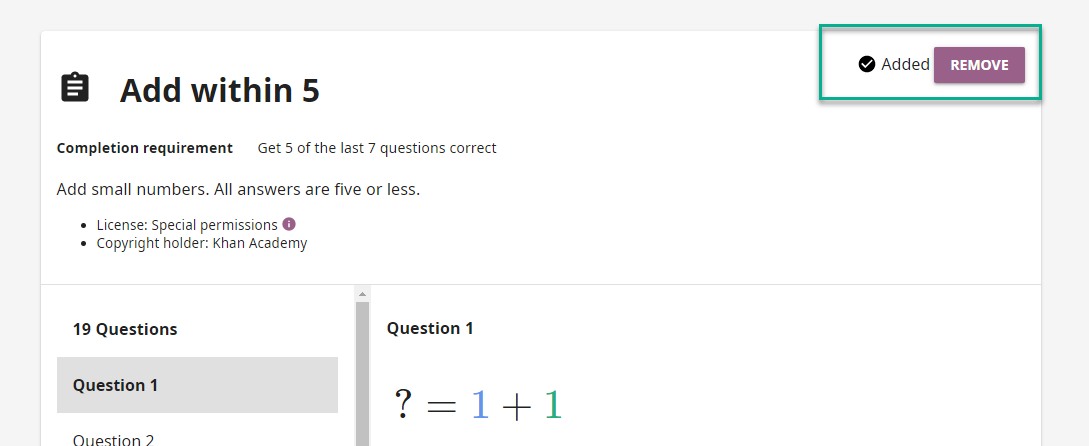Image resolution: width=1089 pixels, height=446 pixels.
Task: Click the Added checkmark icon
Action: (x=867, y=65)
